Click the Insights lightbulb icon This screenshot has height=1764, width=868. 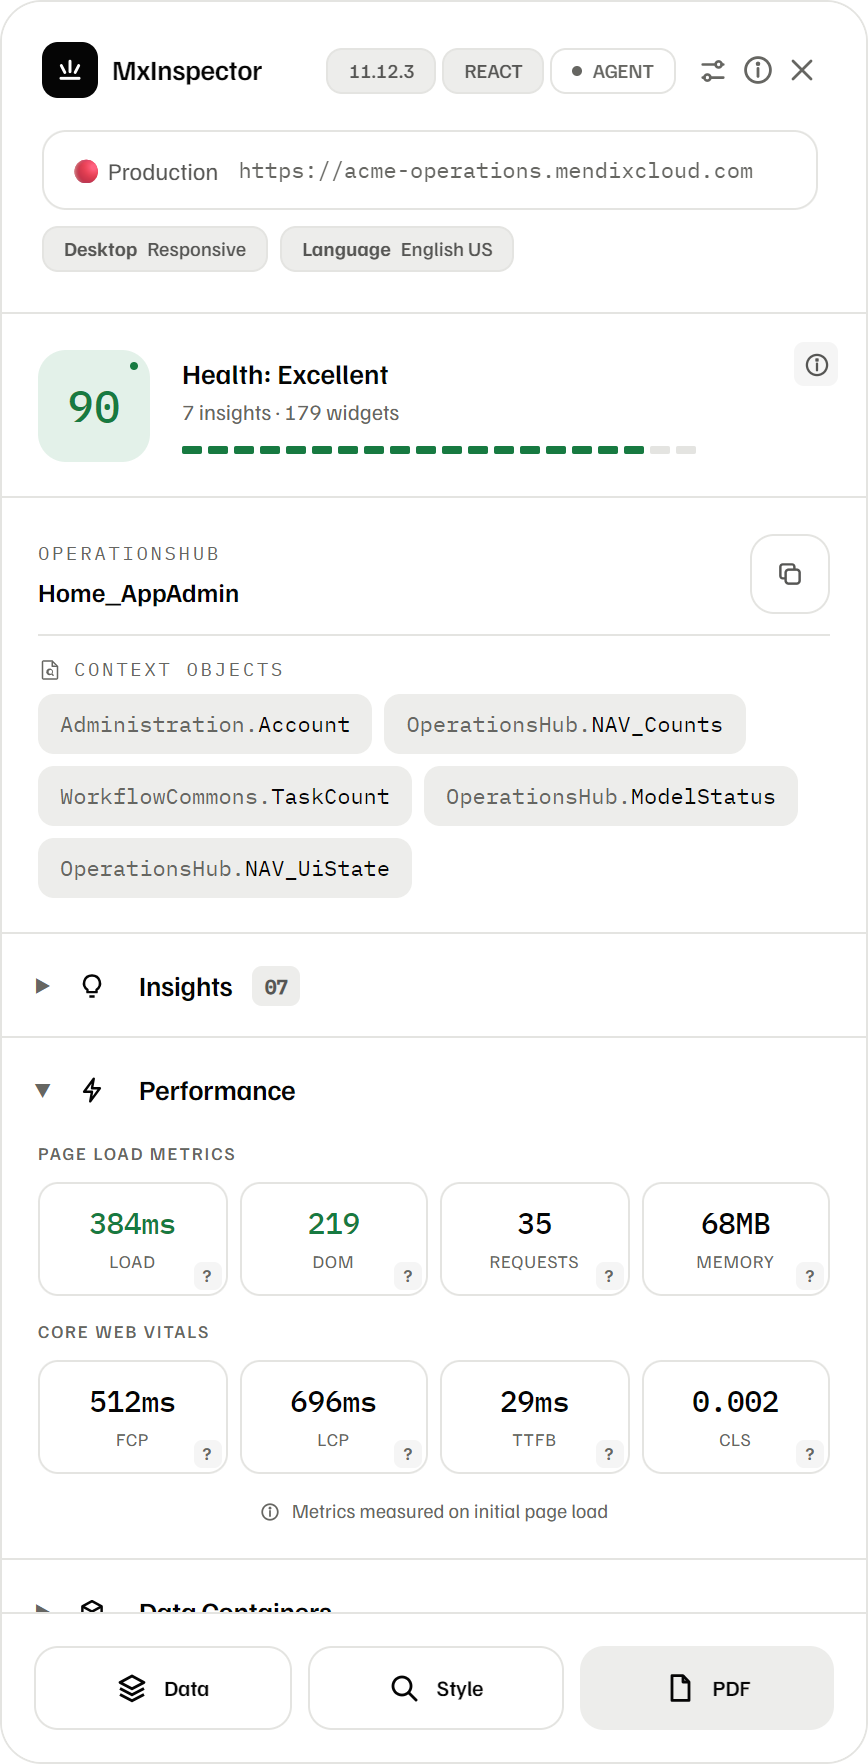point(92,987)
